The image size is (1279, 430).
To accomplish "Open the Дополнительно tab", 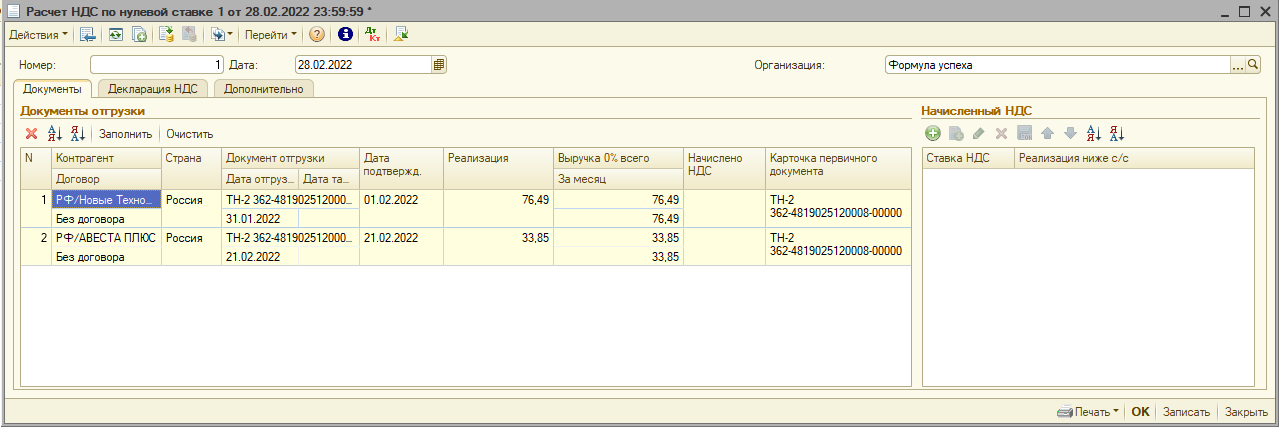I will point(263,88).
